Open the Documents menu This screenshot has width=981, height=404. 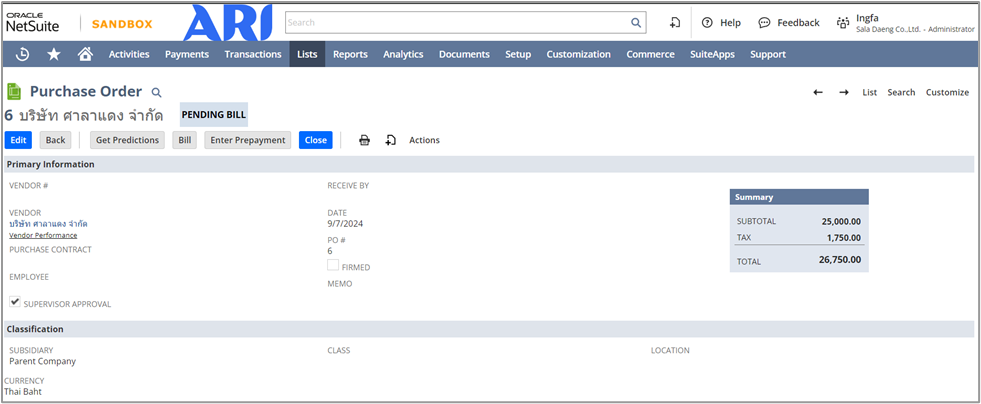[x=464, y=54]
